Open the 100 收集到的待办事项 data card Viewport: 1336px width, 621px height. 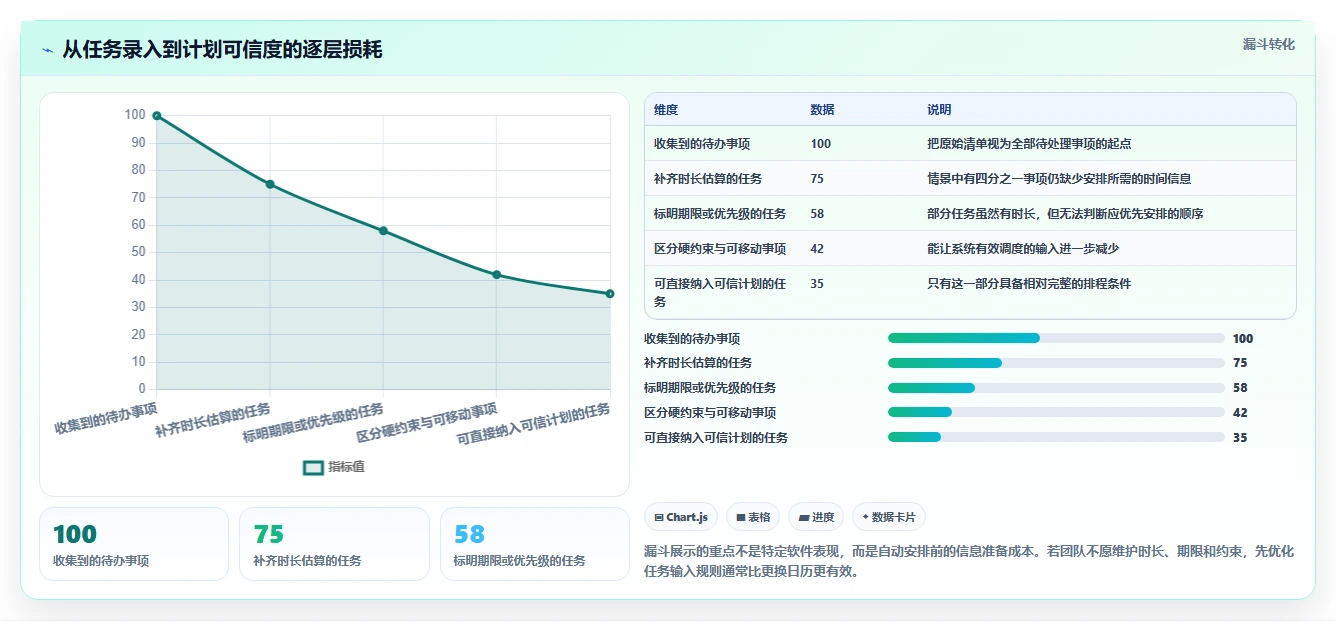tap(134, 544)
